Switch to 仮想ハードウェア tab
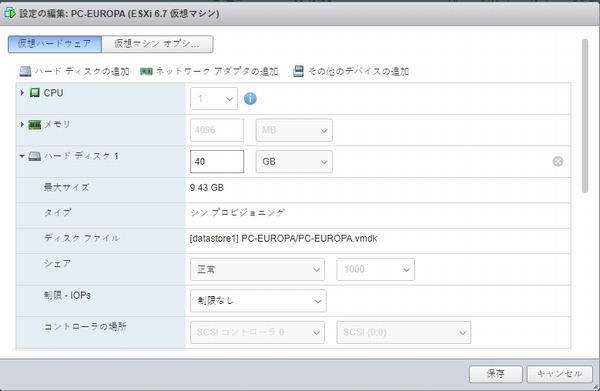Image resolution: width=600 pixels, height=391 pixels. (55, 44)
